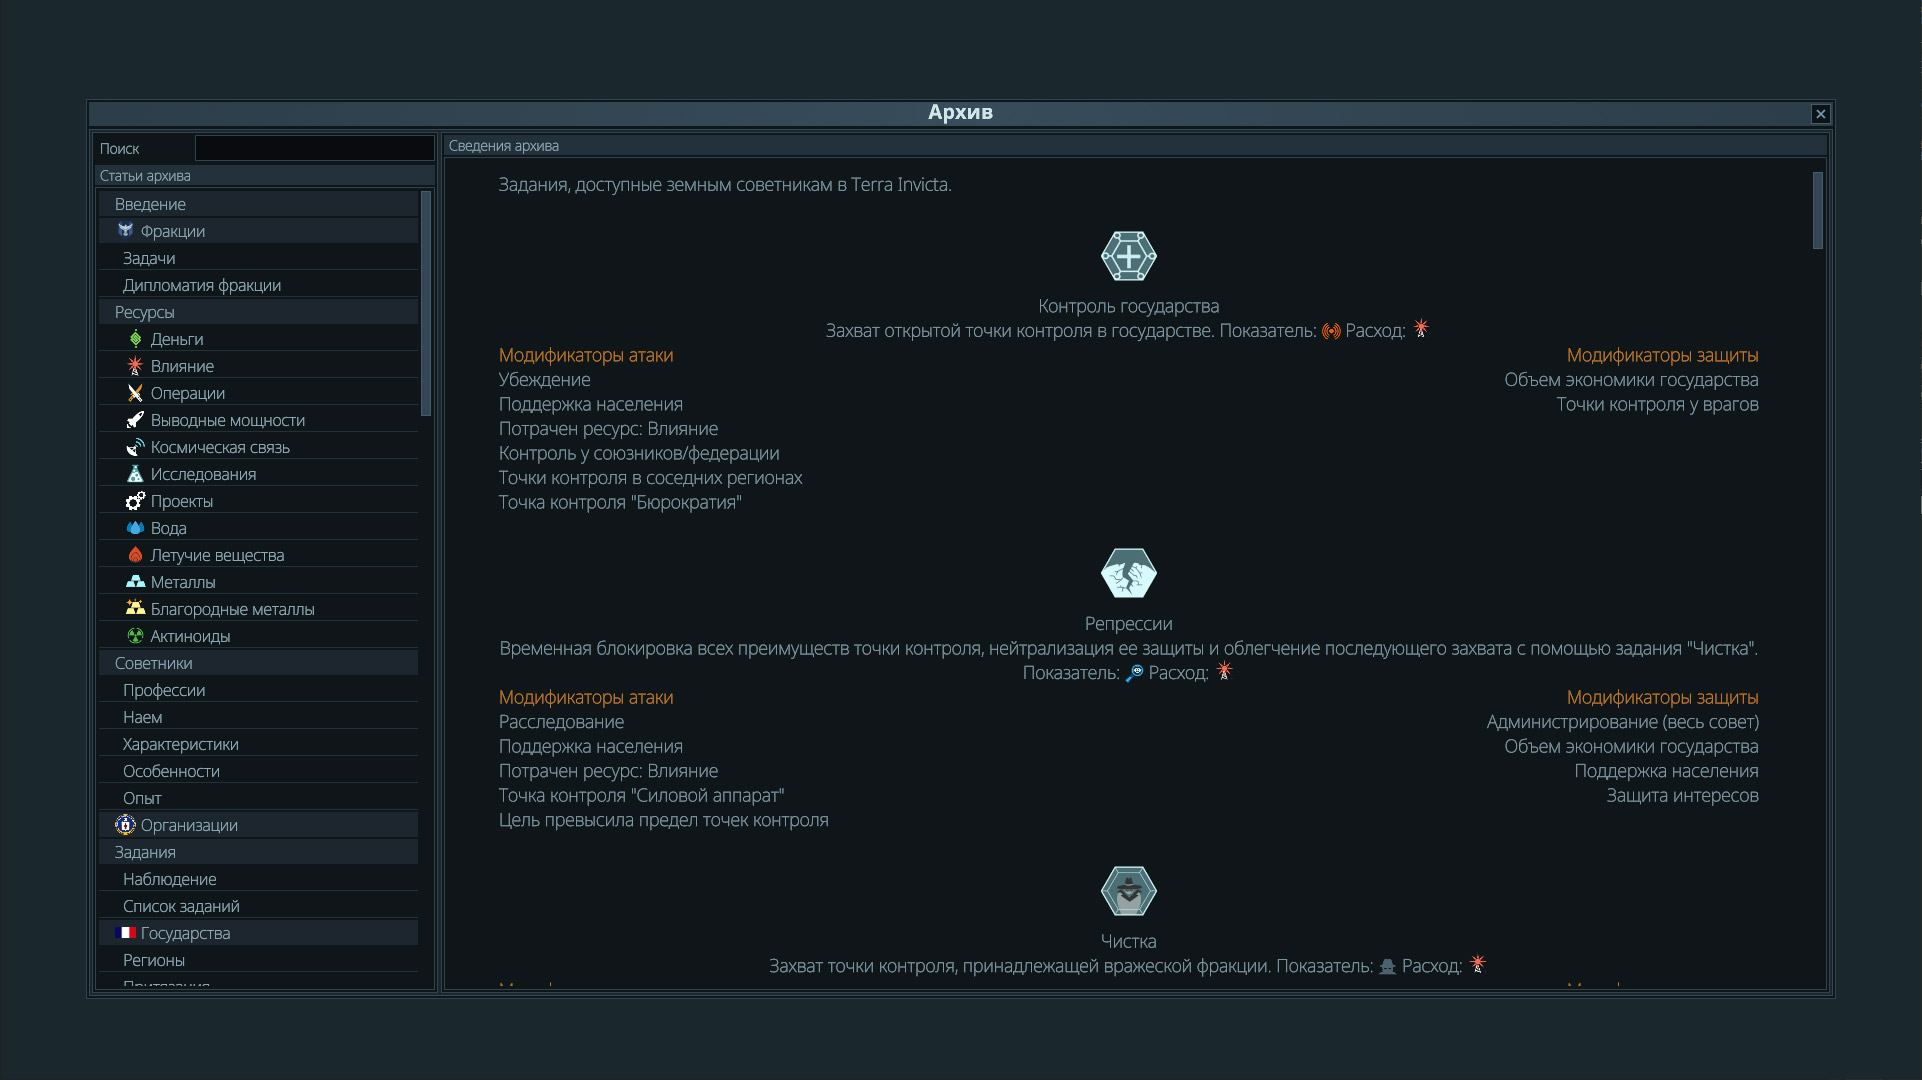Click the Control Nation mission hexagon icon

[x=1128, y=257]
